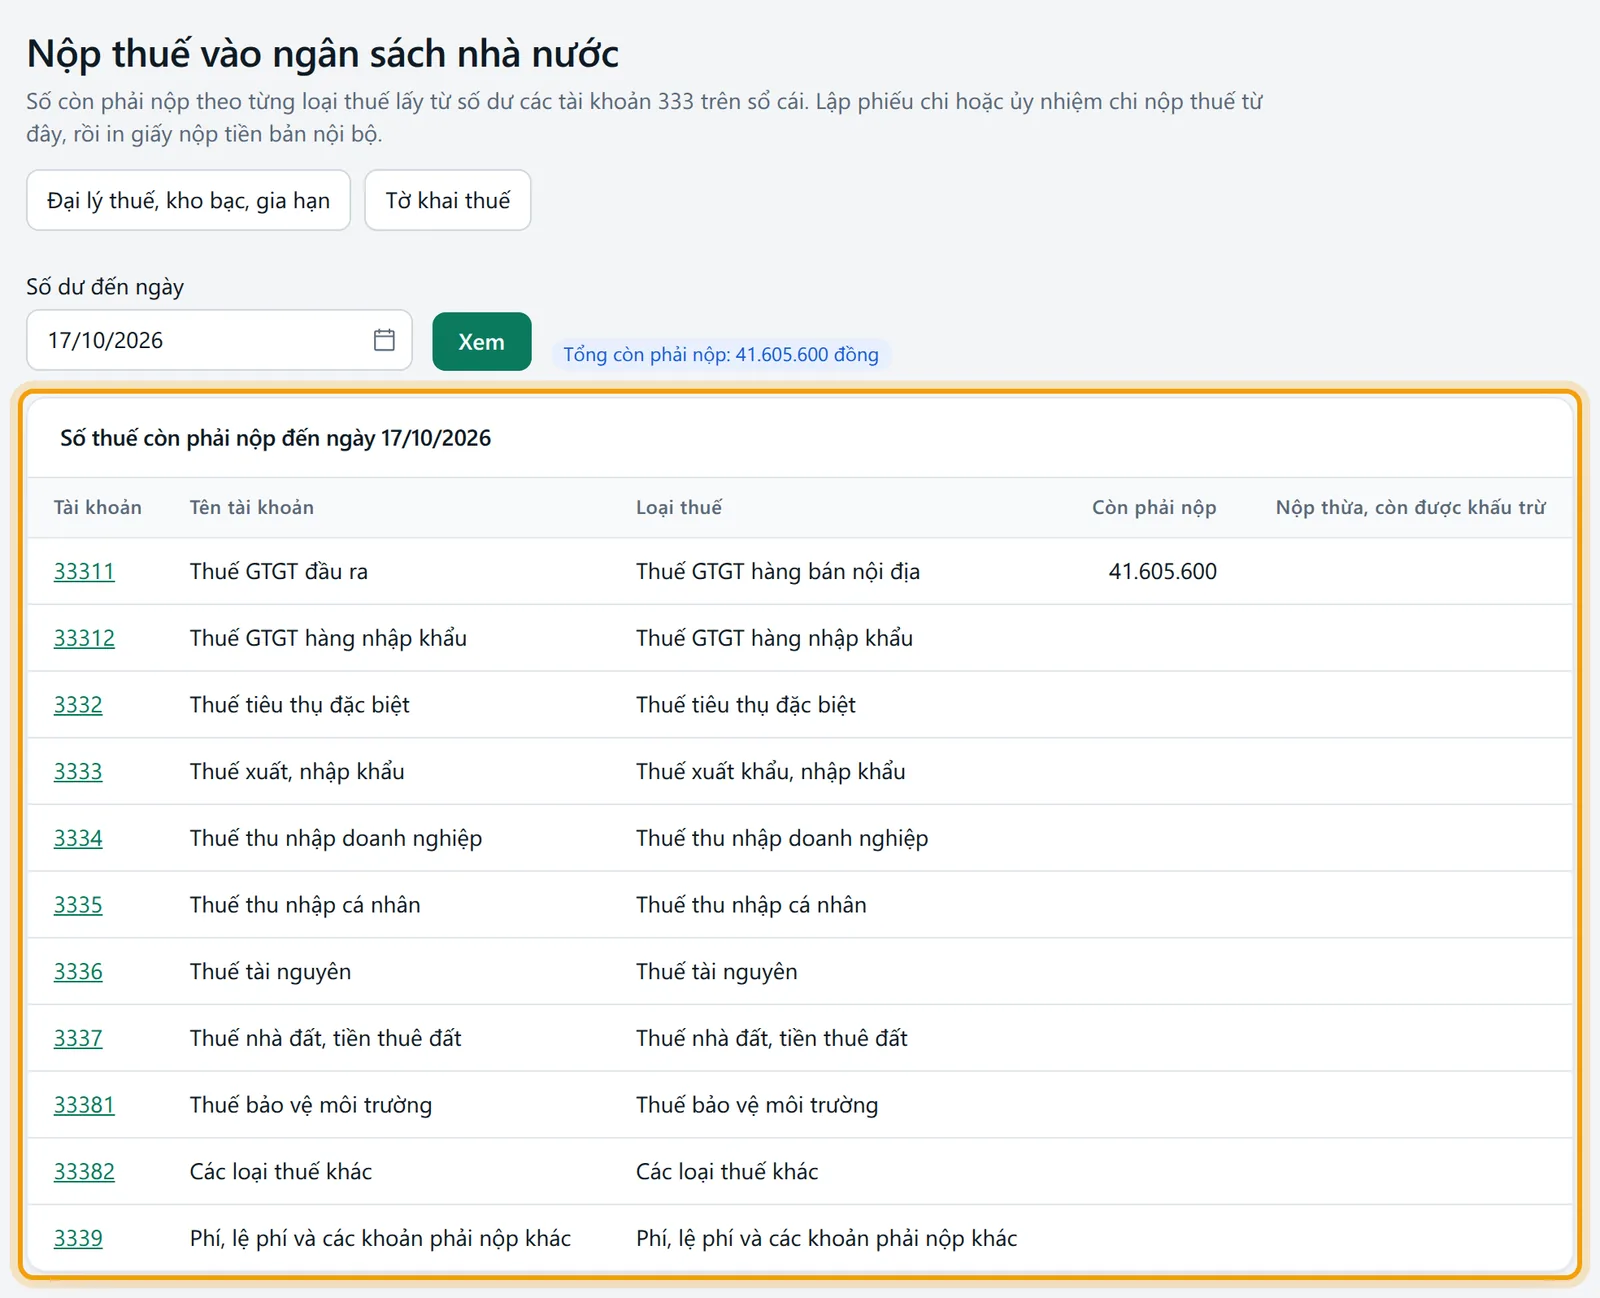Open account 33312 link

click(x=84, y=638)
